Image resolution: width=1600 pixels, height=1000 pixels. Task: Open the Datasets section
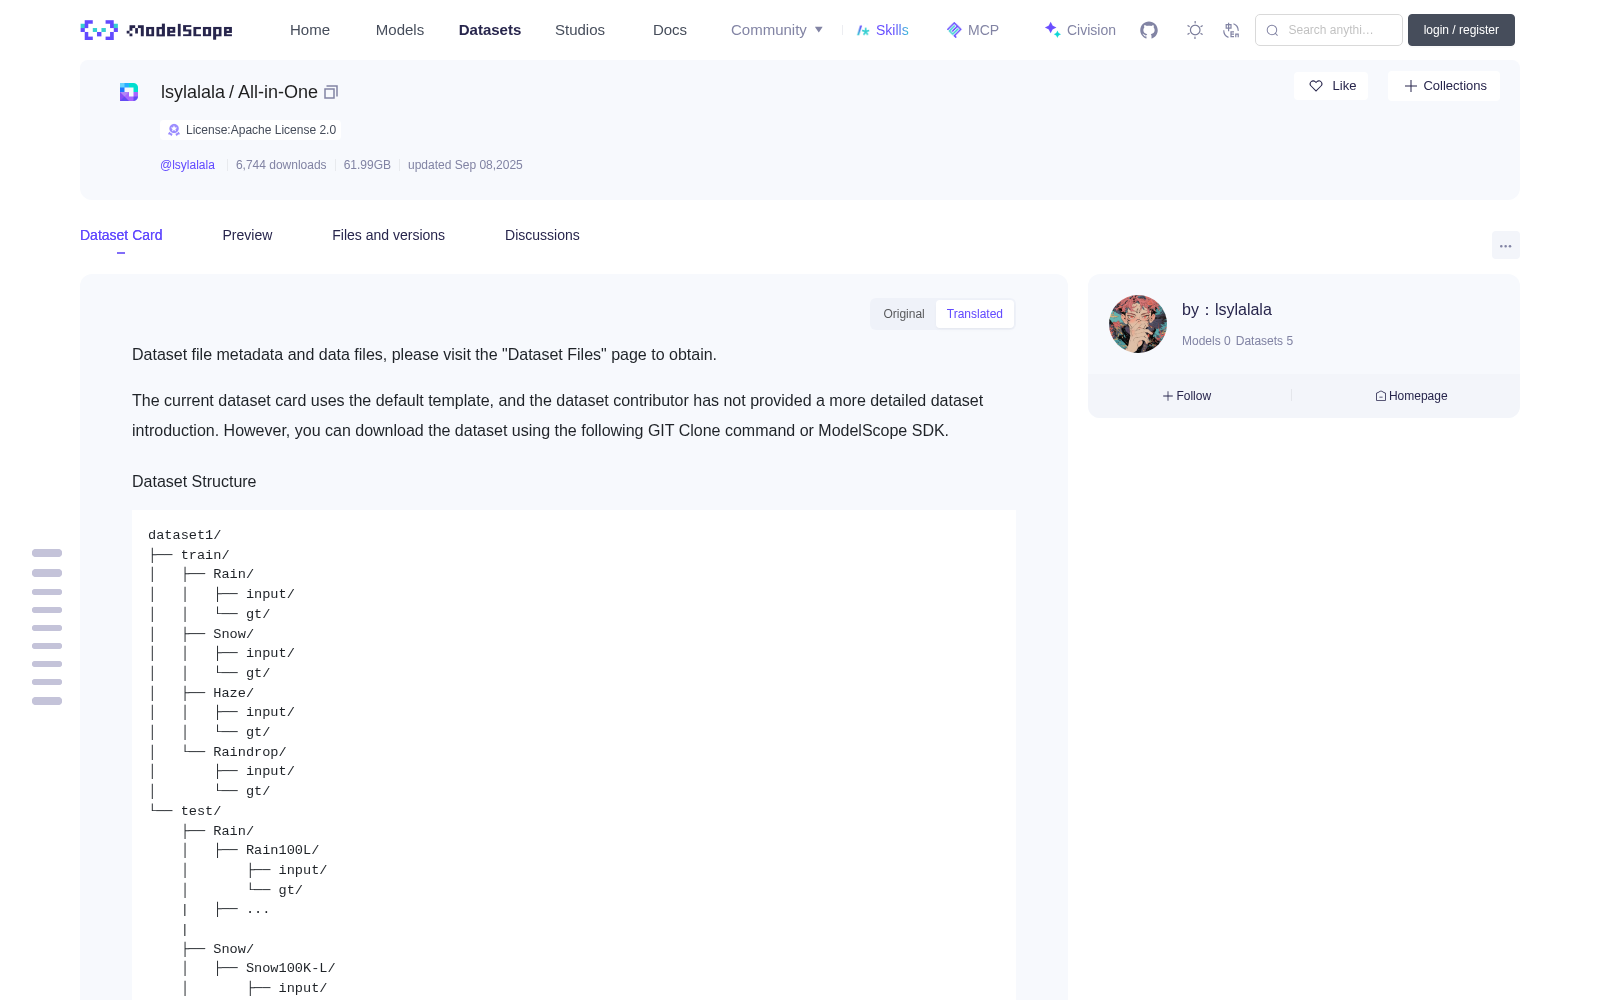click(x=490, y=30)
